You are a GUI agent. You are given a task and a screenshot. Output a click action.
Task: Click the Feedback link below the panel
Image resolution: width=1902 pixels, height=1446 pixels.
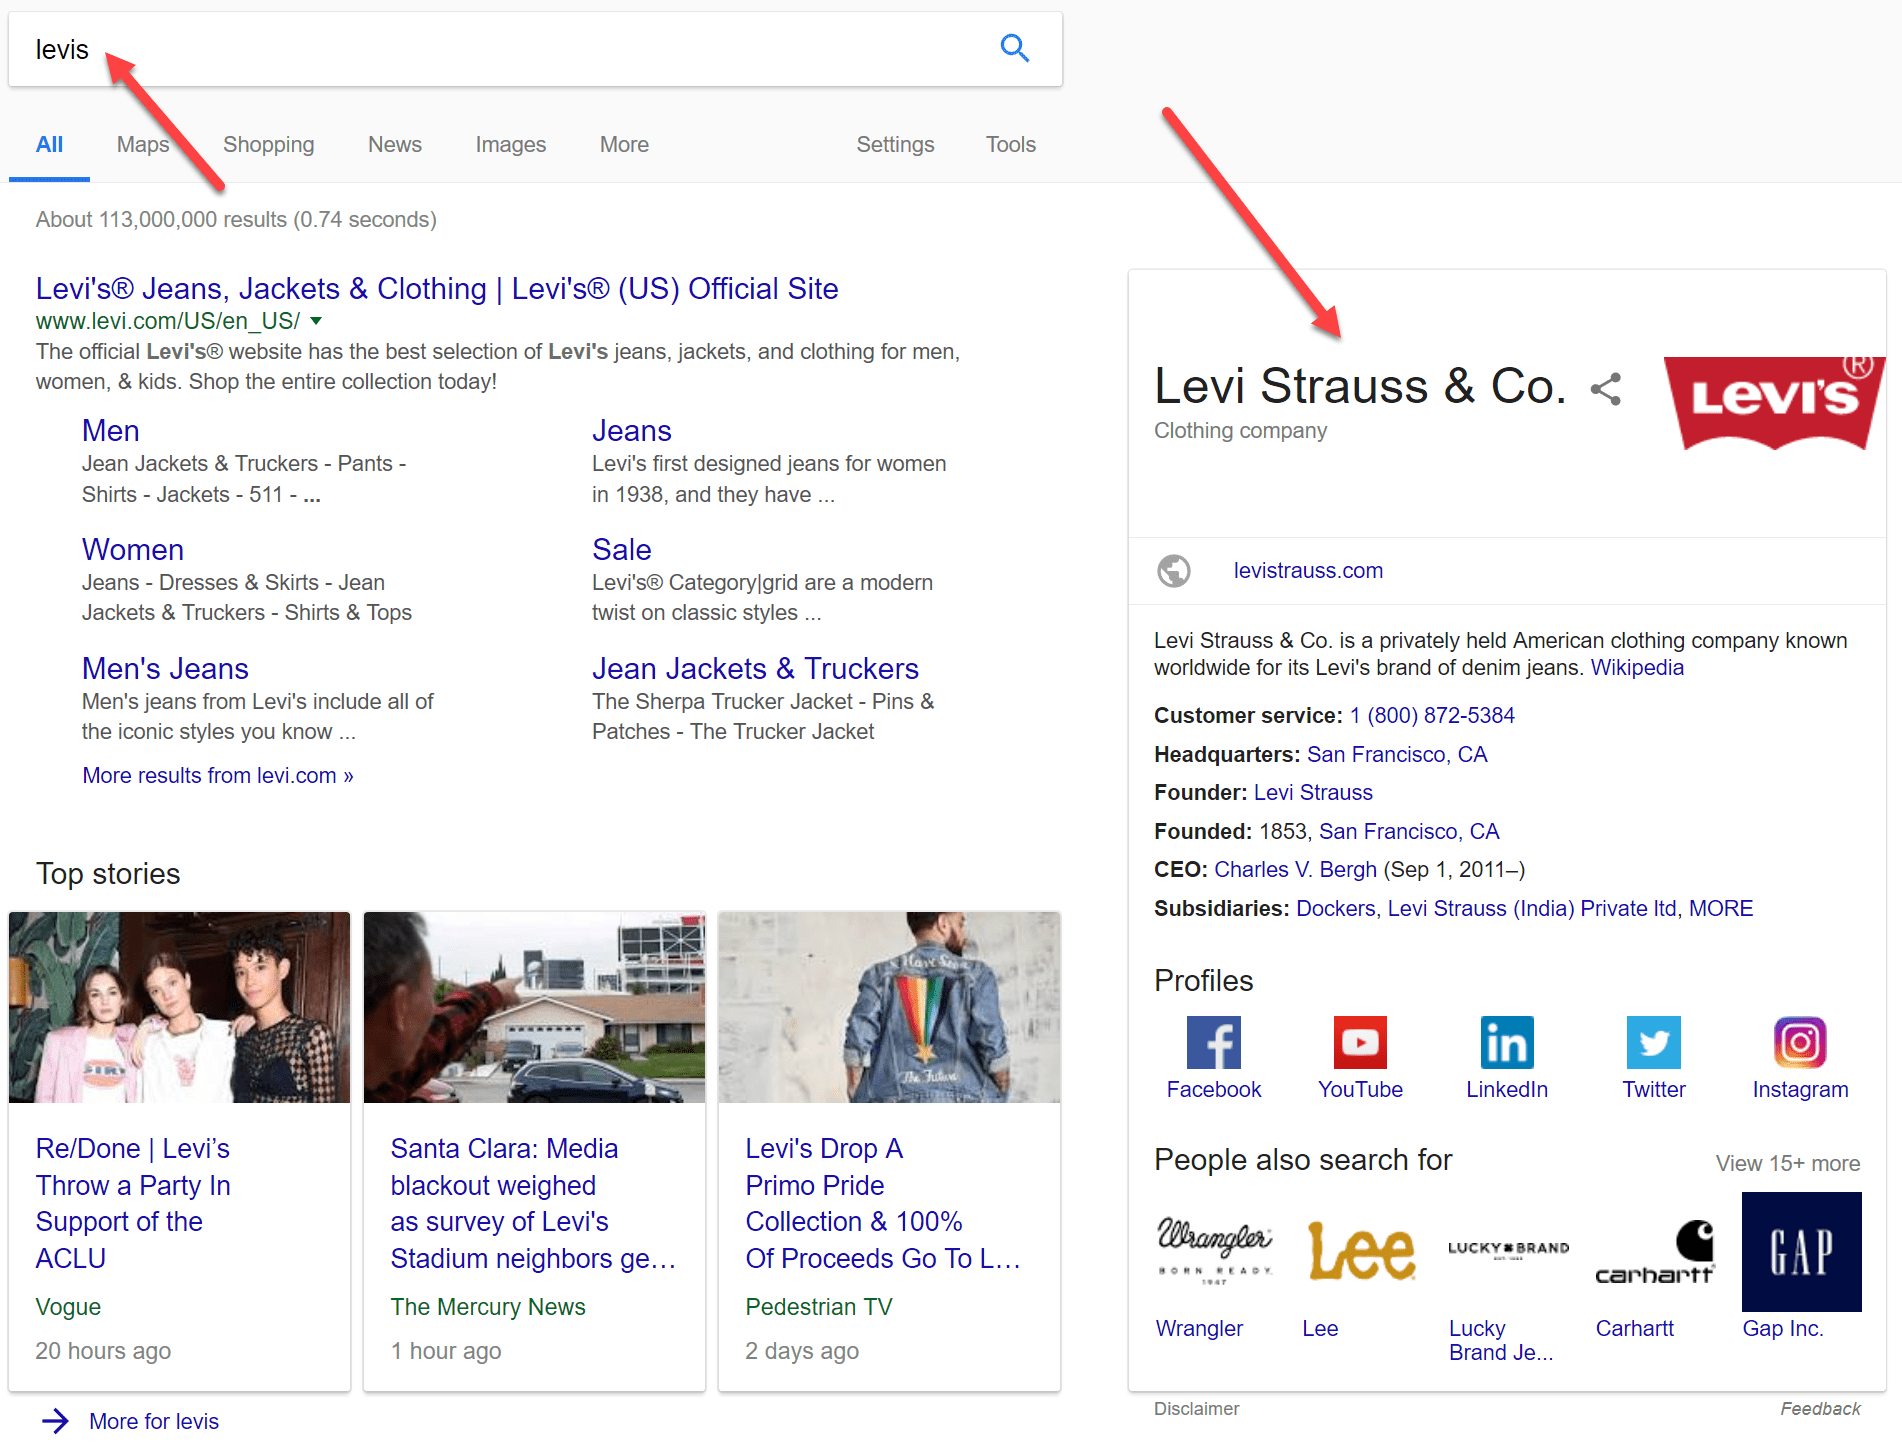(x=1820, y=1409)
